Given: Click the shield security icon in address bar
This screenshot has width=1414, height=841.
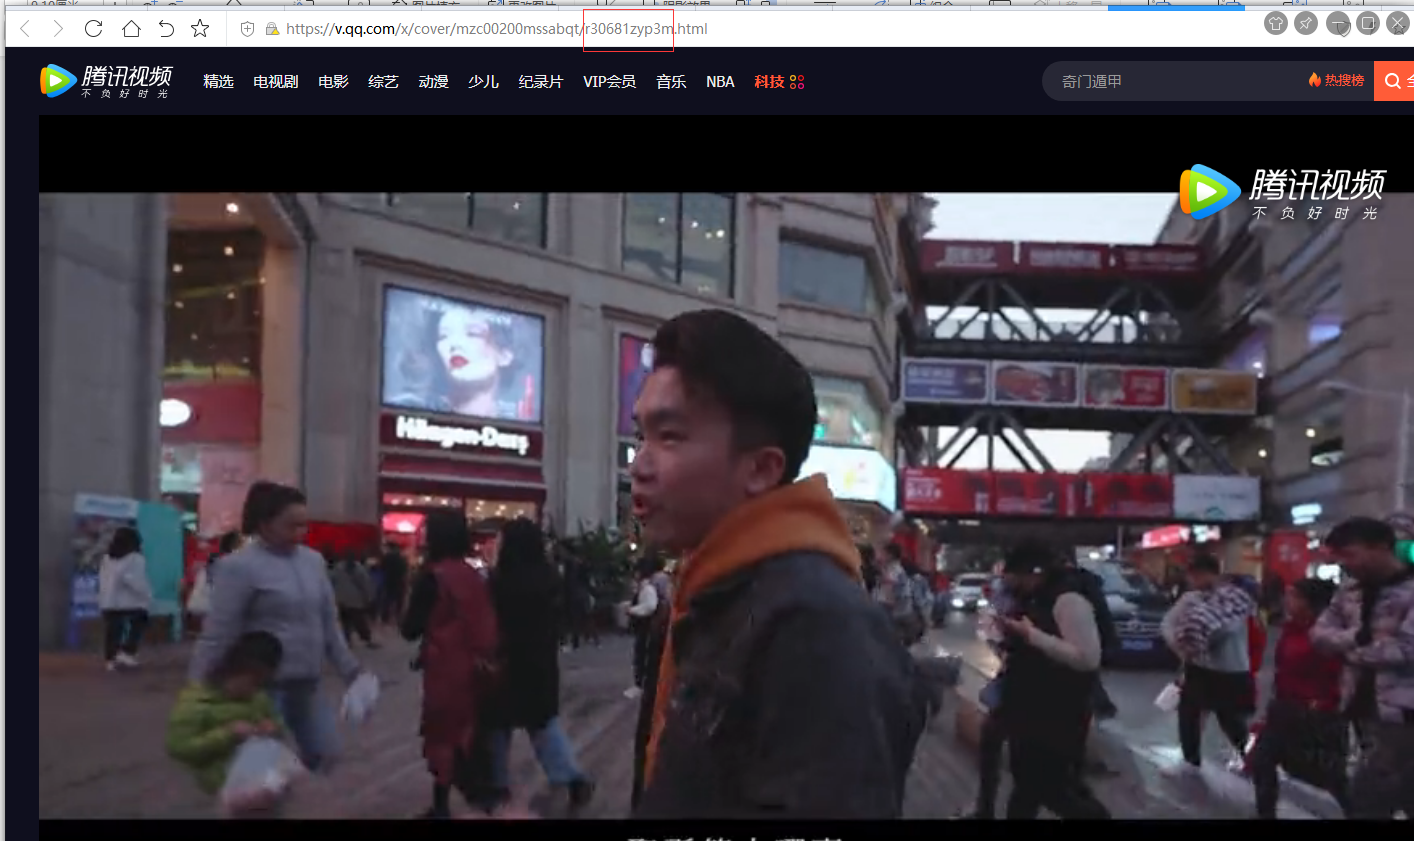Looking at the screenshot, I should 248,29.
